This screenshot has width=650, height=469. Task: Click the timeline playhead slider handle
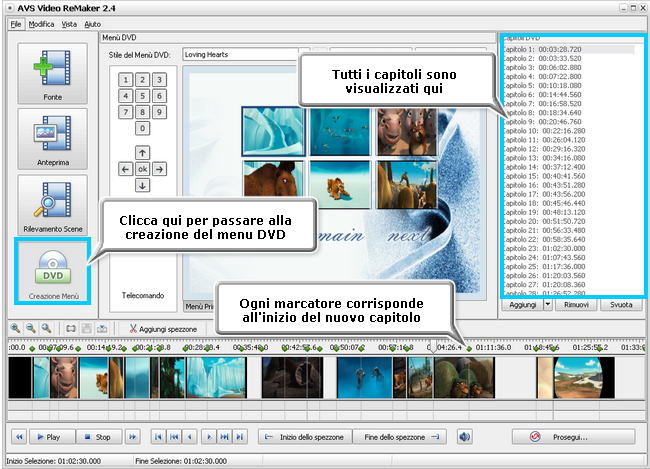point(433,347)
